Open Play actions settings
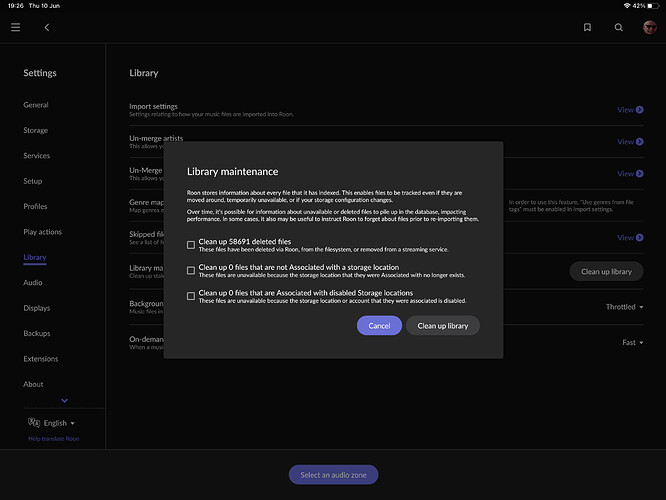This screenshot has height=500, width=666. [42, 232]
